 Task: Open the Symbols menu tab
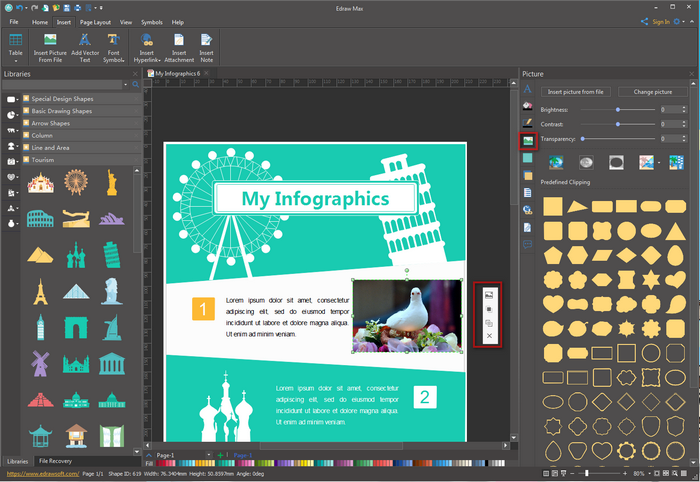coord(151,21)
